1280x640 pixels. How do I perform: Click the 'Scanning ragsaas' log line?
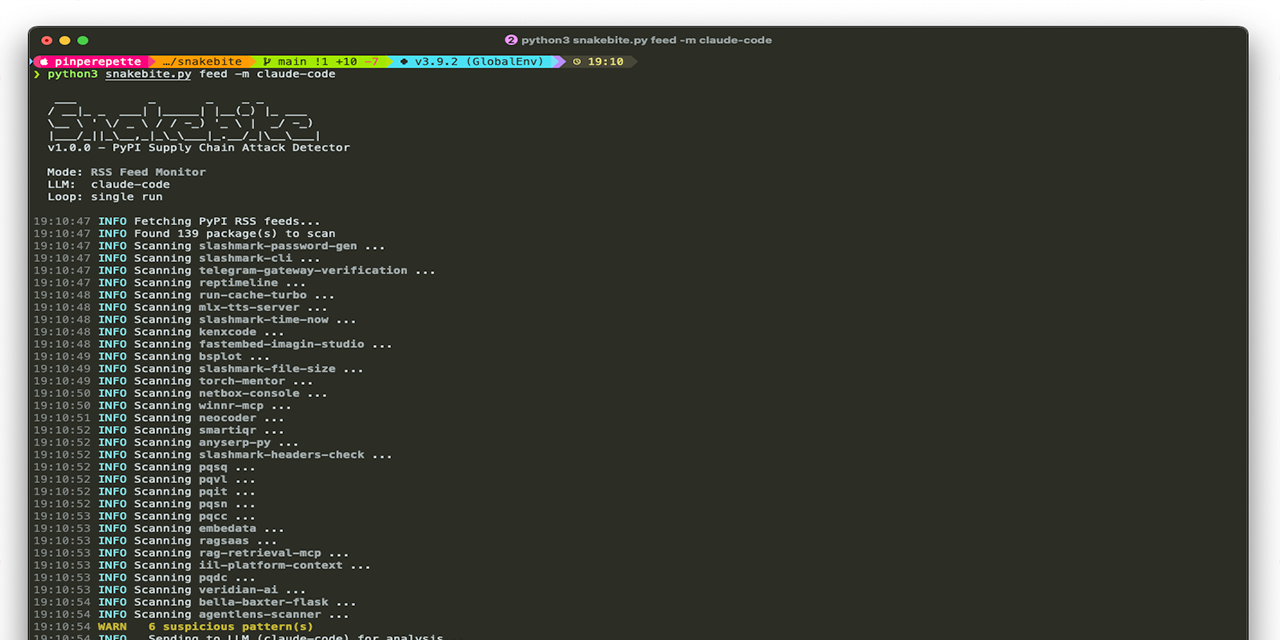[x=155, y=541]
